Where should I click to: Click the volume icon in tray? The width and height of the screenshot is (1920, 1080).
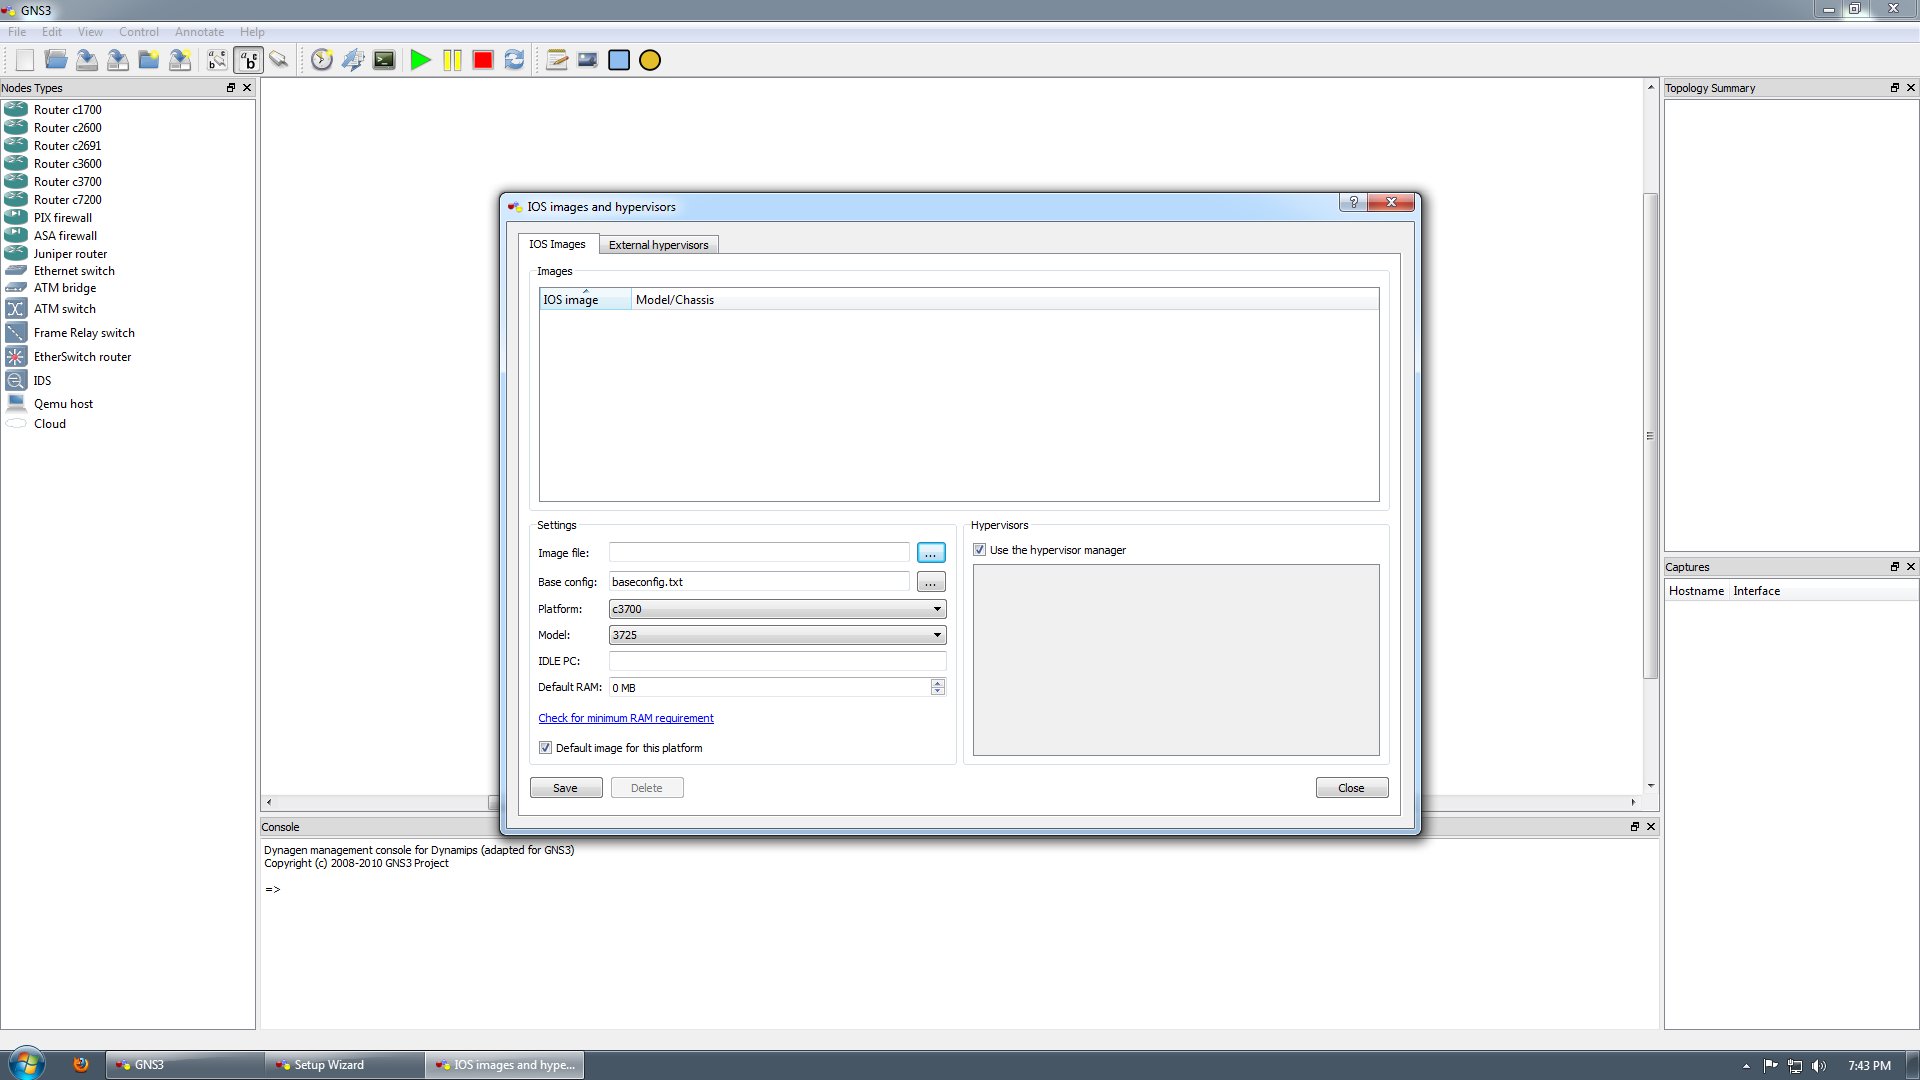(x=1819, y=1066)
